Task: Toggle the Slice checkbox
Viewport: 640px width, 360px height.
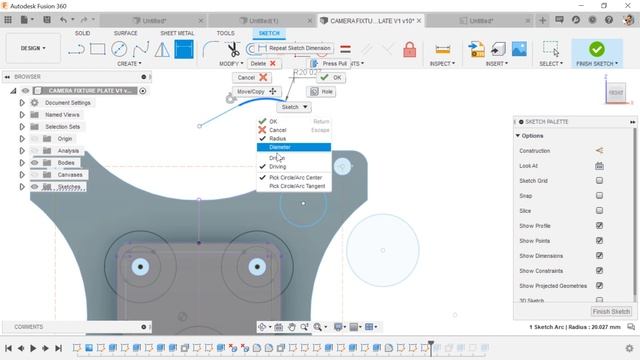Action: [599, 211]
